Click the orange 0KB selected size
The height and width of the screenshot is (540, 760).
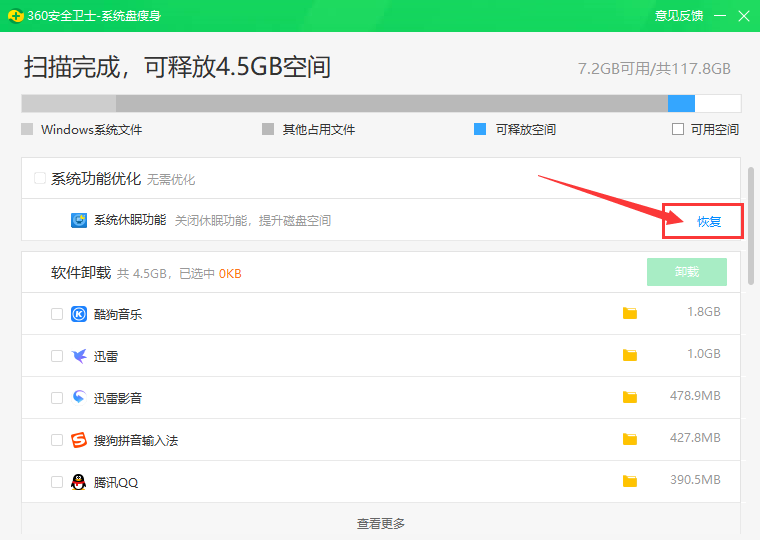click(230, 274)
